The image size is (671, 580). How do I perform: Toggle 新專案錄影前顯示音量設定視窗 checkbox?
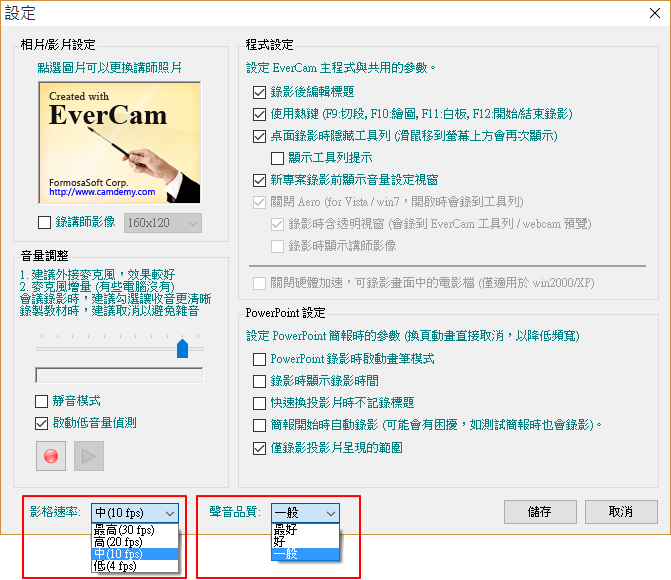[259, 180]
